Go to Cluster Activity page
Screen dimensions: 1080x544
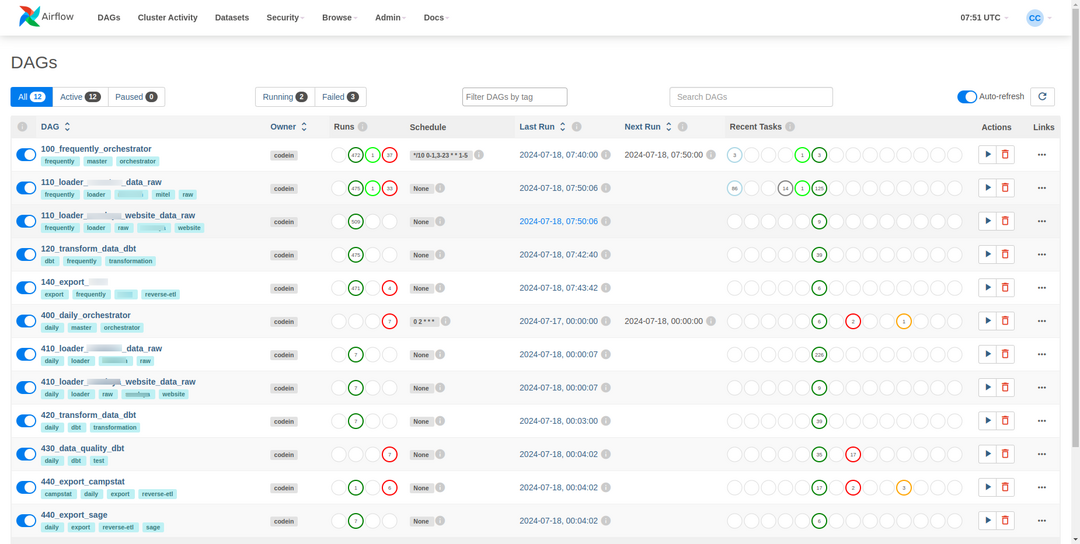coord(167,18)
